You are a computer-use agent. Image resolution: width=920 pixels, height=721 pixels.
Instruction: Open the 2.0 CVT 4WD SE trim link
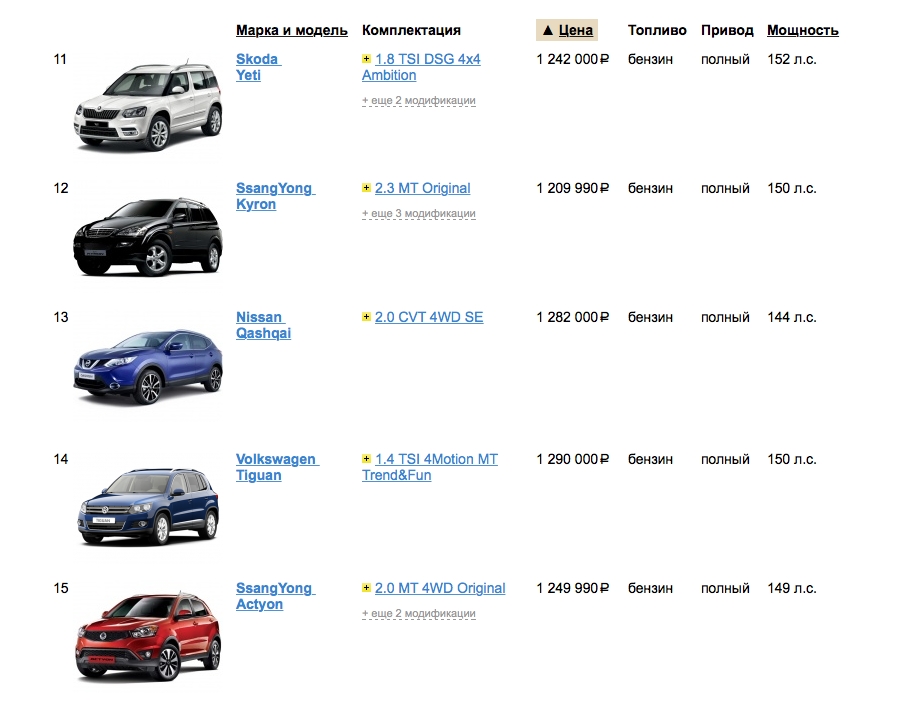428,318
